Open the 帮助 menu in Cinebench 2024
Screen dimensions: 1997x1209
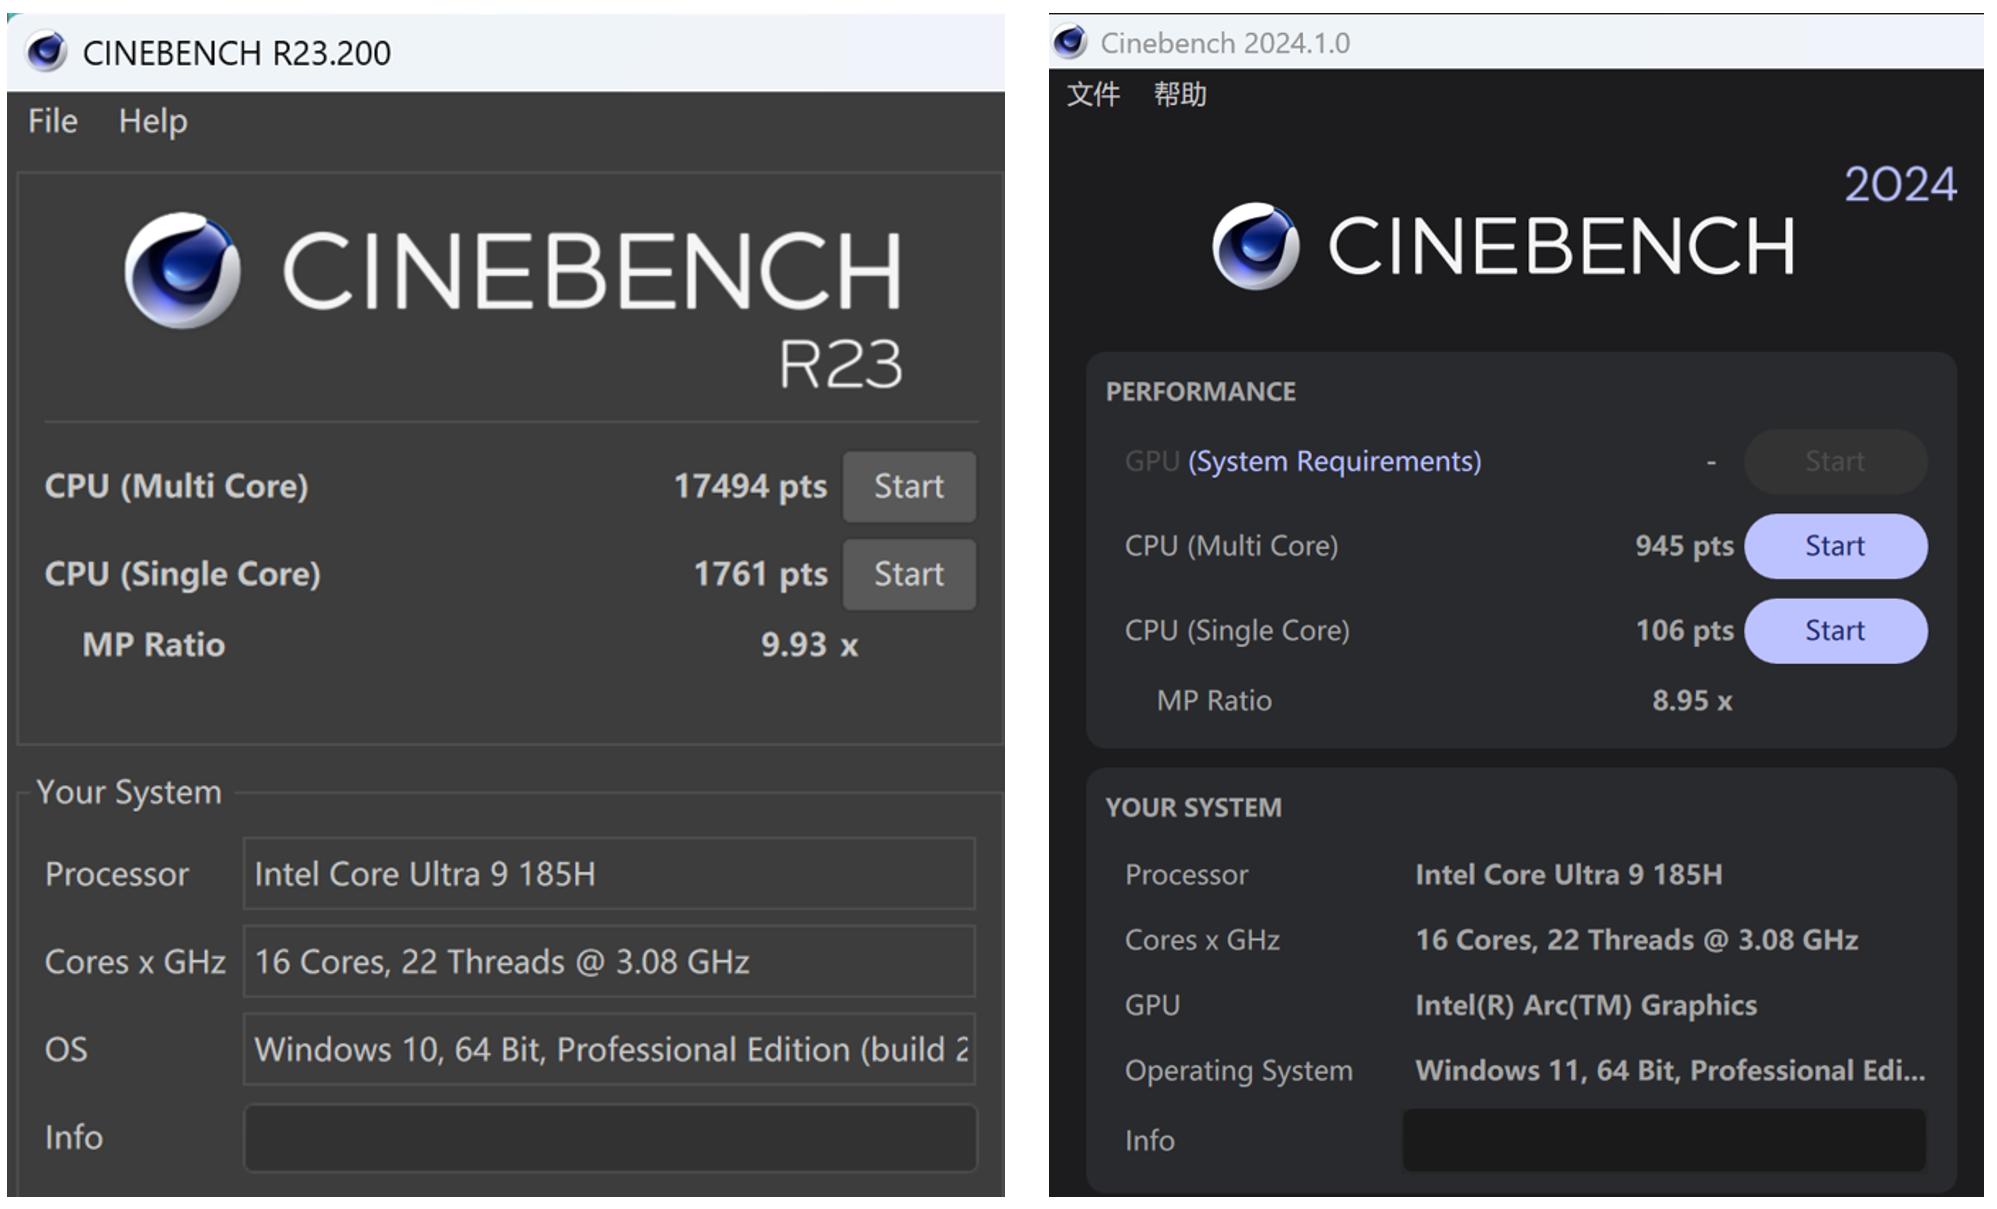(1179, 95)
